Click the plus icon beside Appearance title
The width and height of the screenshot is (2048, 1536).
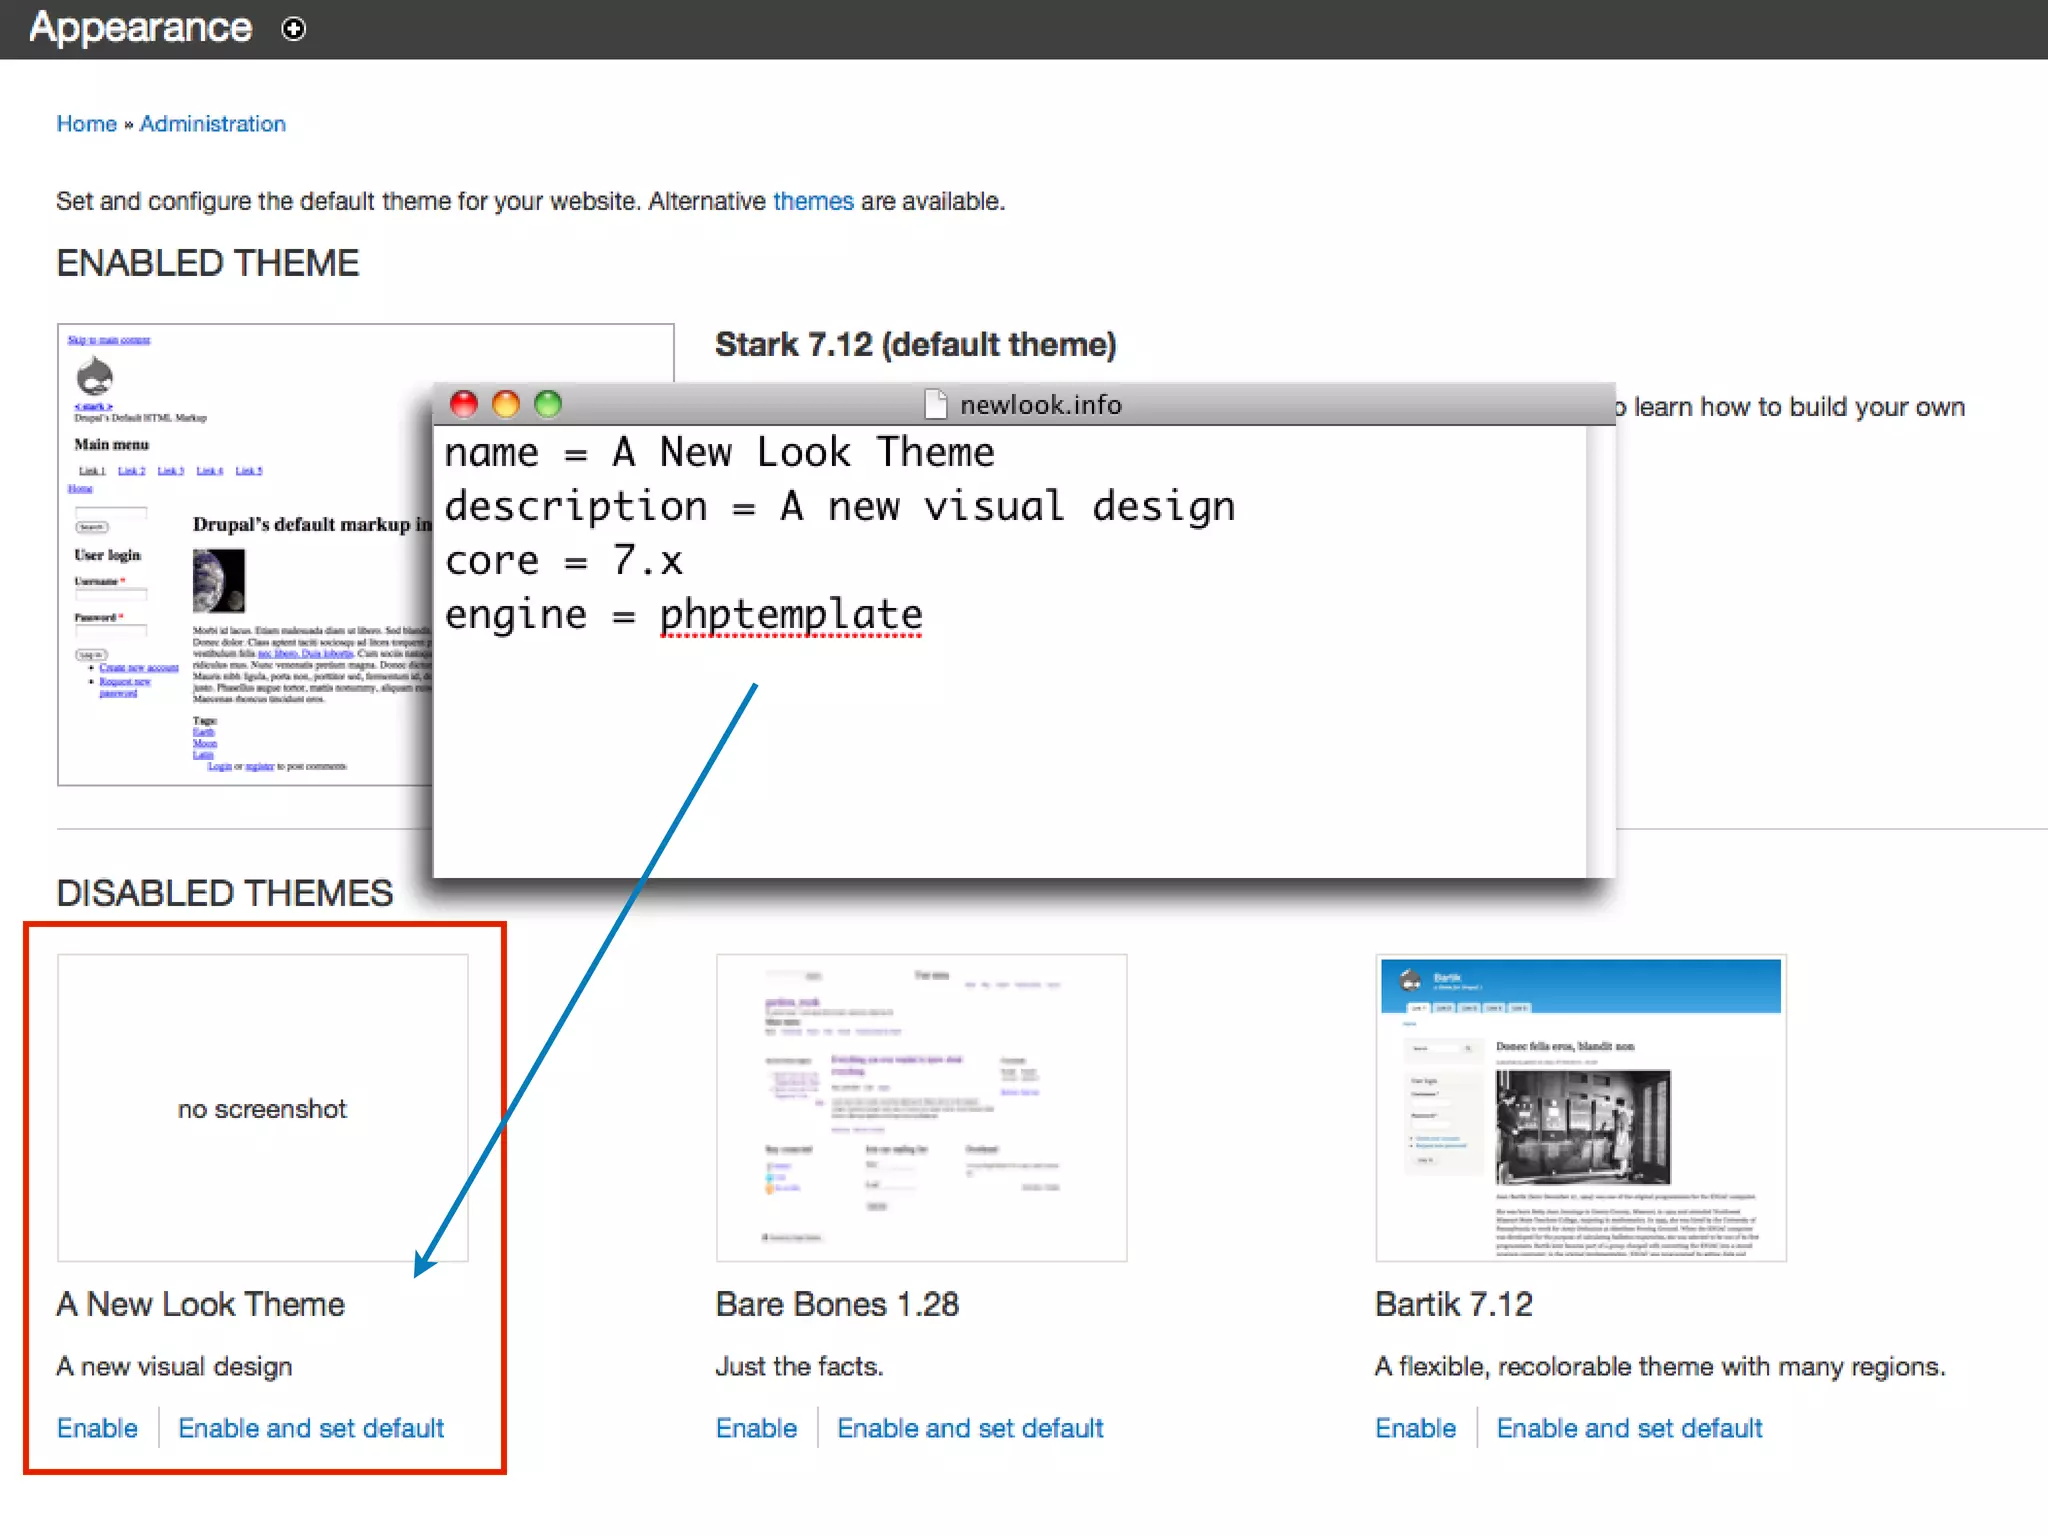pyautogui.click(x=293, y=29)
